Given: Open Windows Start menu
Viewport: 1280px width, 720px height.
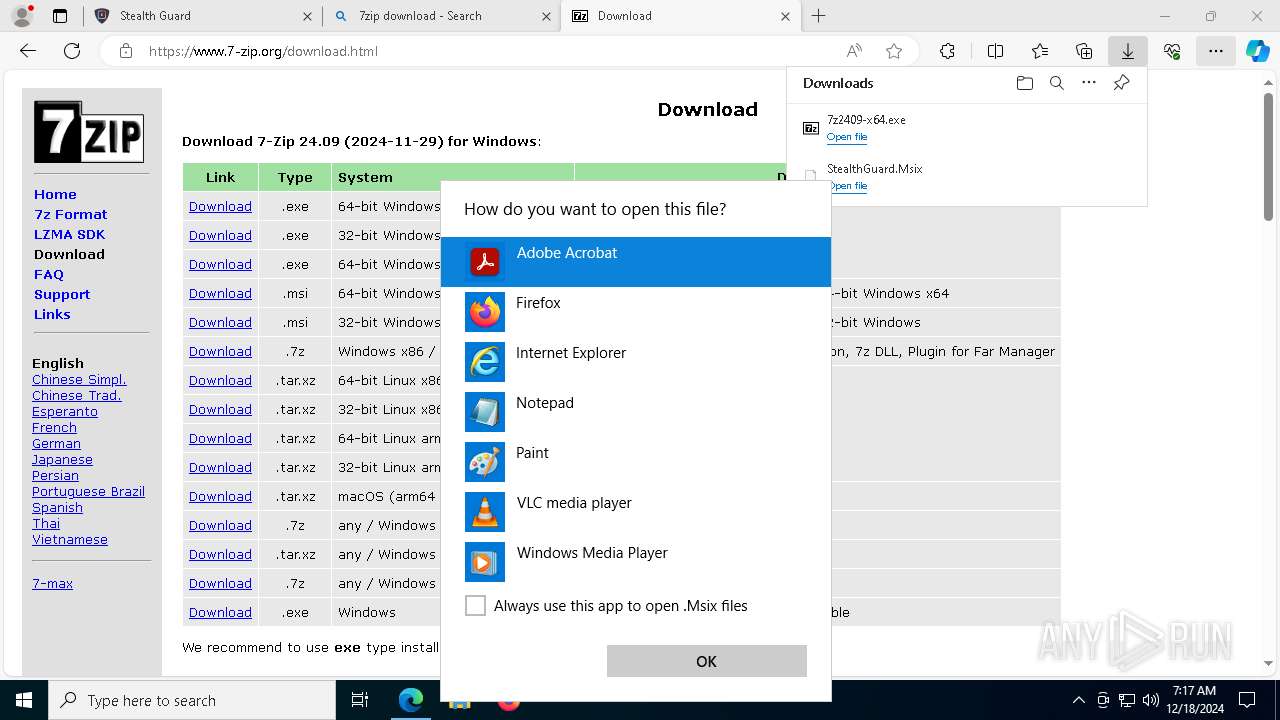Looking at the screenshot, I should coord(24,700).
